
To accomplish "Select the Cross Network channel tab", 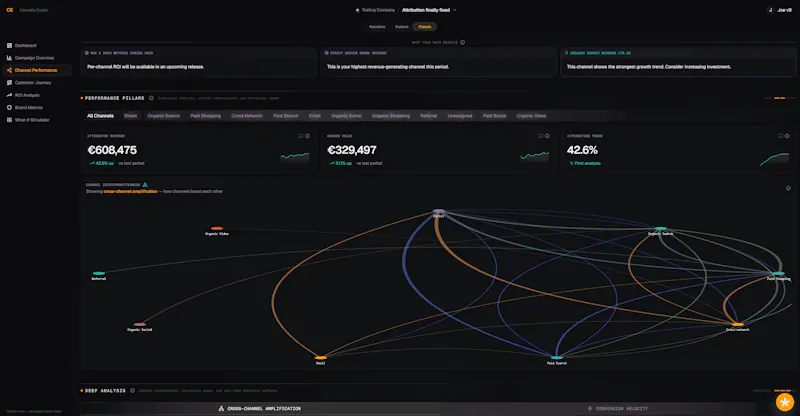I will tap(247, 116).
